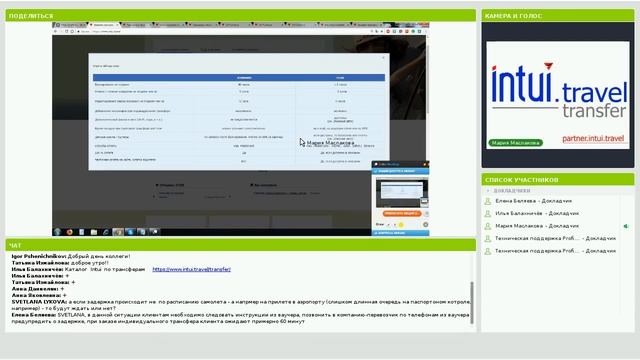Click Анна Даниелян's plus message
Screen dimensions: 640x360
coord(38,289)
